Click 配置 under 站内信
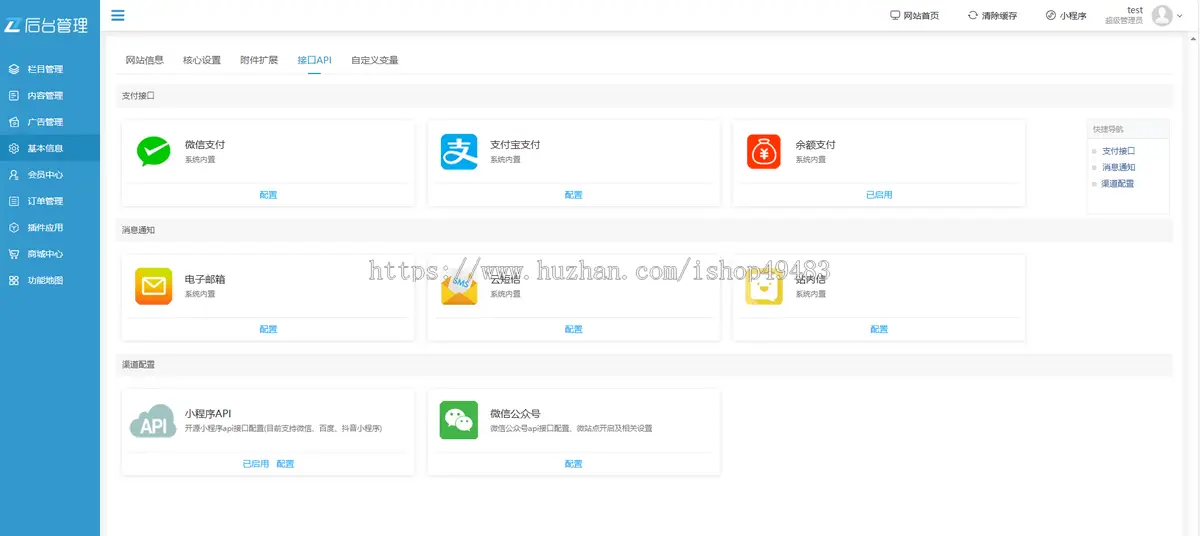Screen dimensions: 1200x536 (879, 329)
